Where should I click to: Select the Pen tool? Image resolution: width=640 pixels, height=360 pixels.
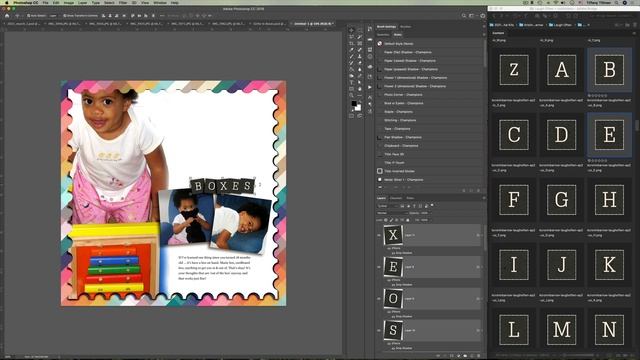[360, 76]
